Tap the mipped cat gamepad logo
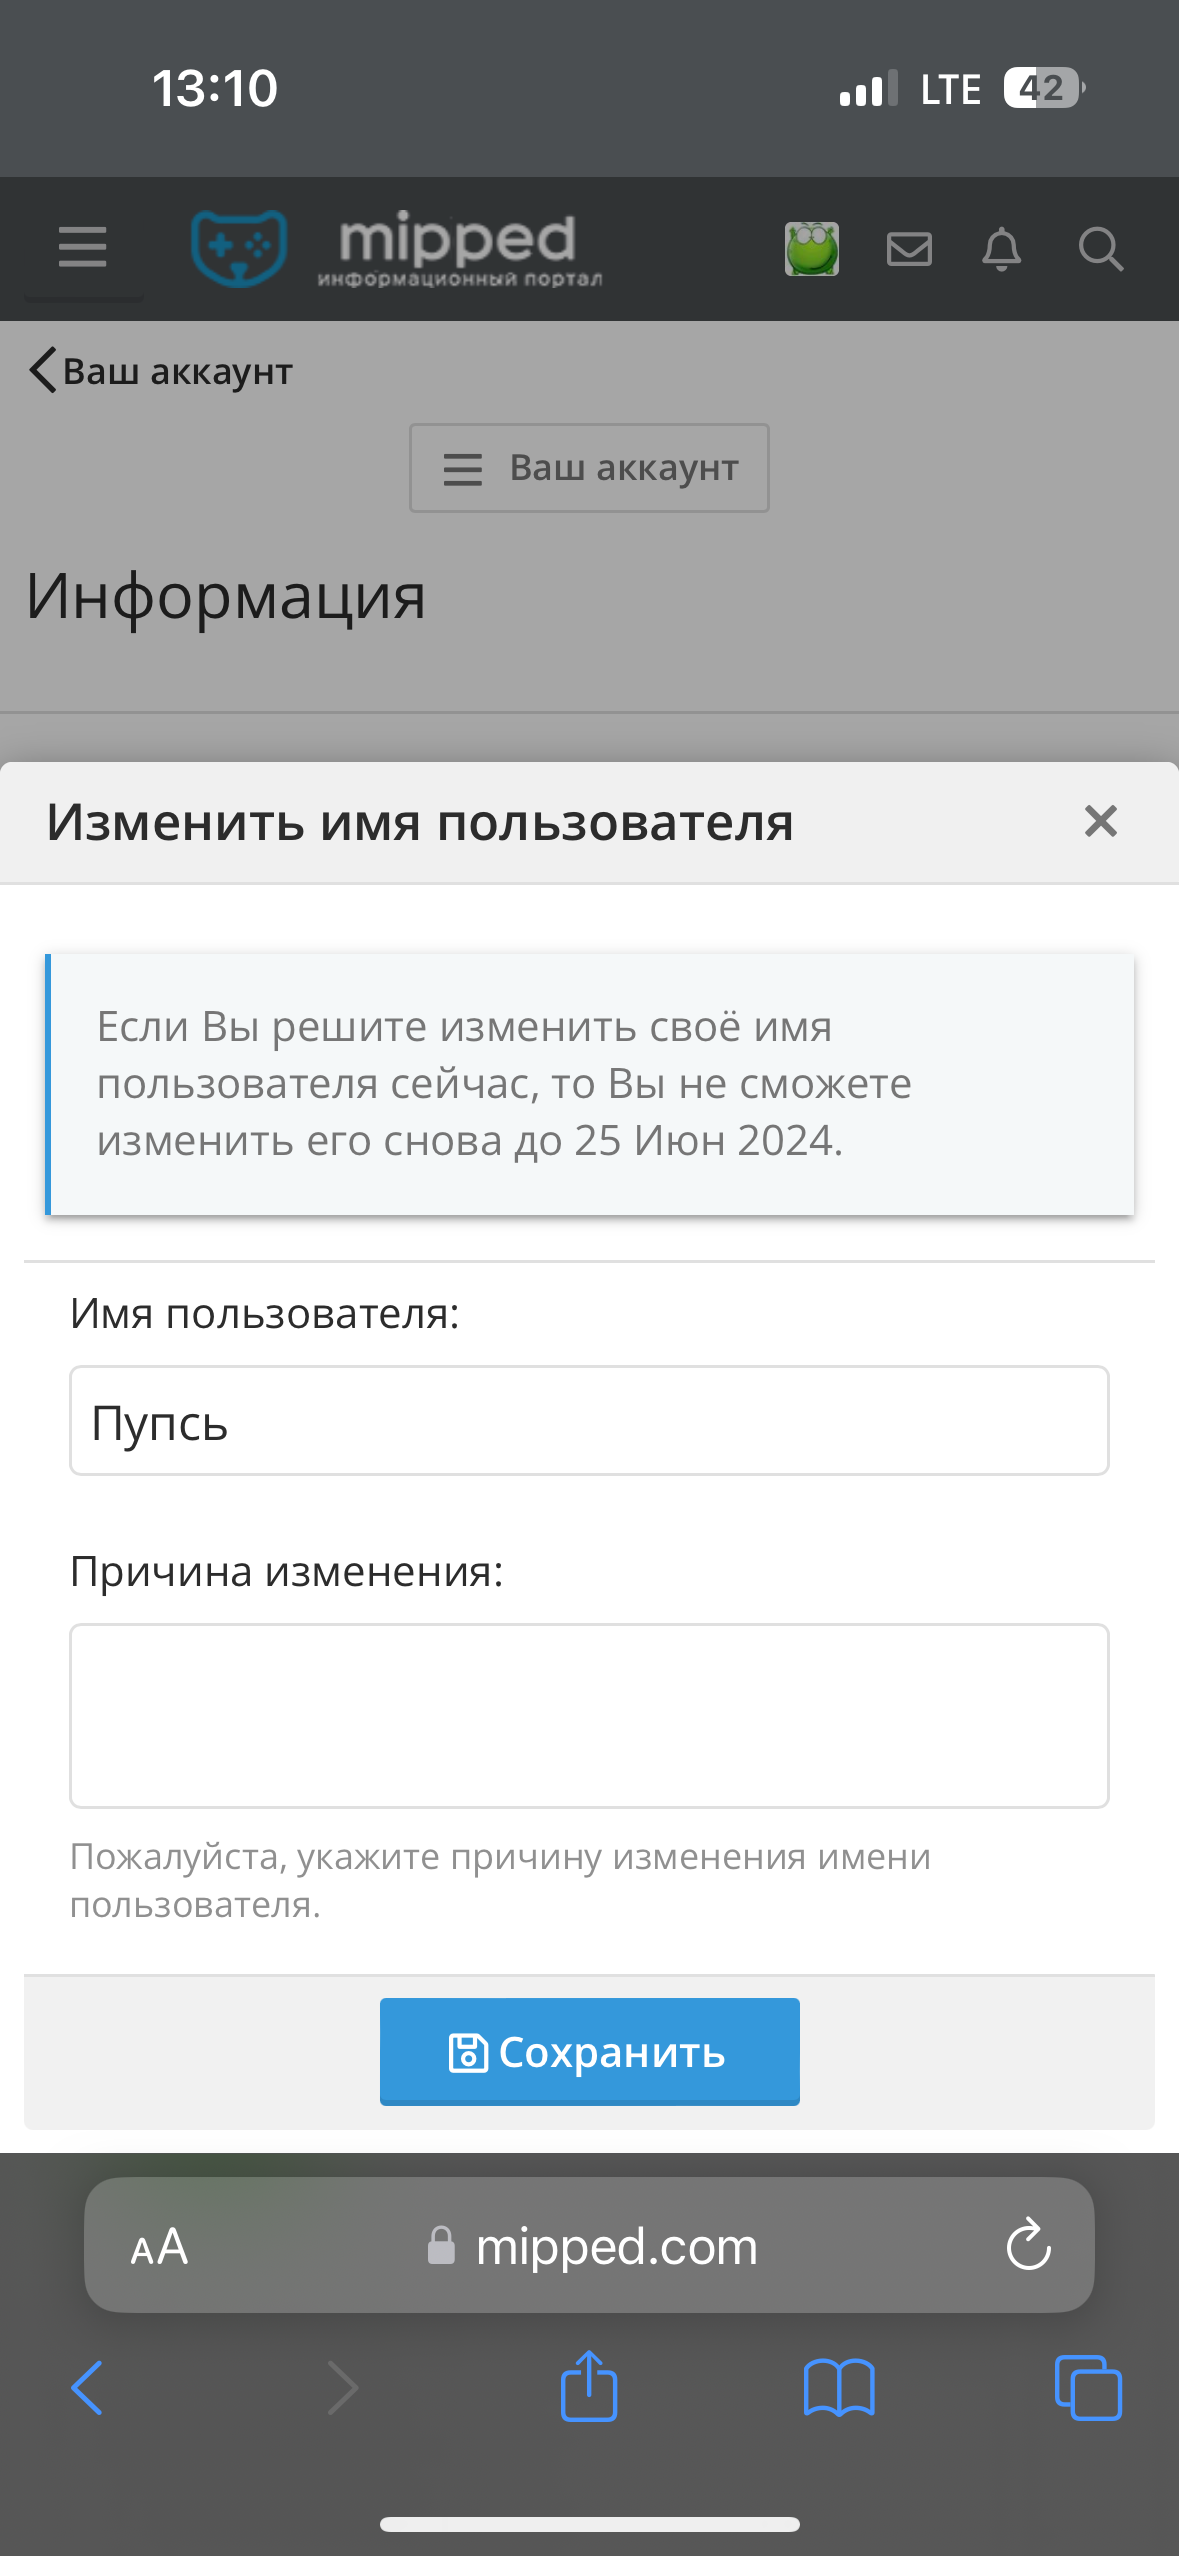This screenshot has width=1179, height=2556. click(239, 248)
